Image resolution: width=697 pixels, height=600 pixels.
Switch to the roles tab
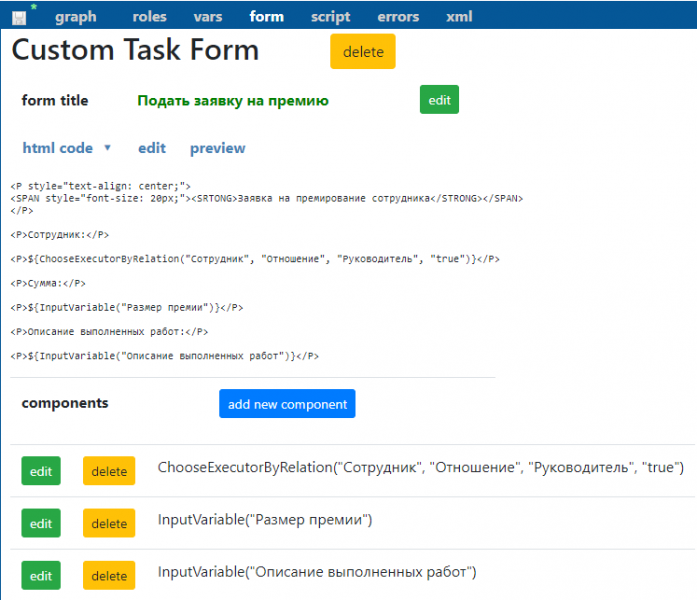(149, 17)
